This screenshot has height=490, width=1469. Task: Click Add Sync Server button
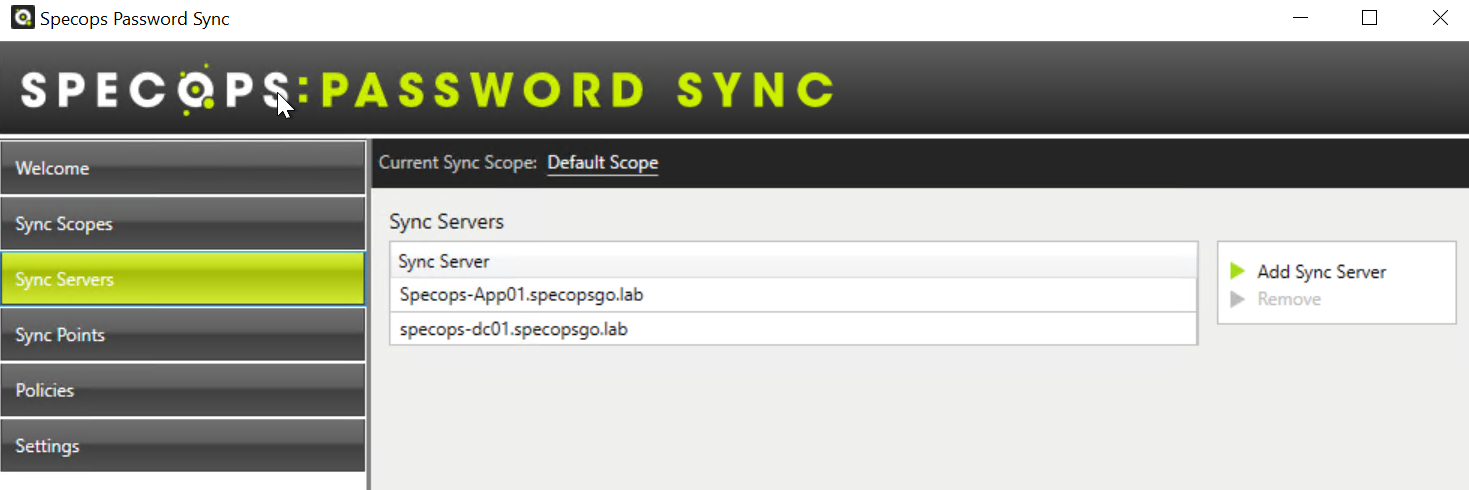(x=1321, y=272)
